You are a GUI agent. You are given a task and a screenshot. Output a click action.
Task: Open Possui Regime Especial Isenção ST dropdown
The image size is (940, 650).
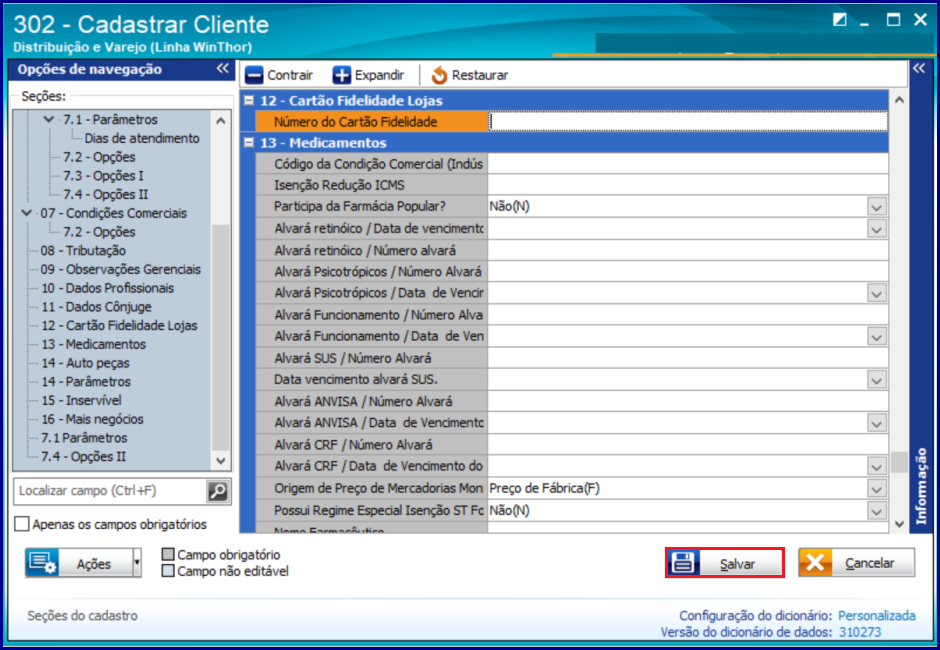[876, 511]
